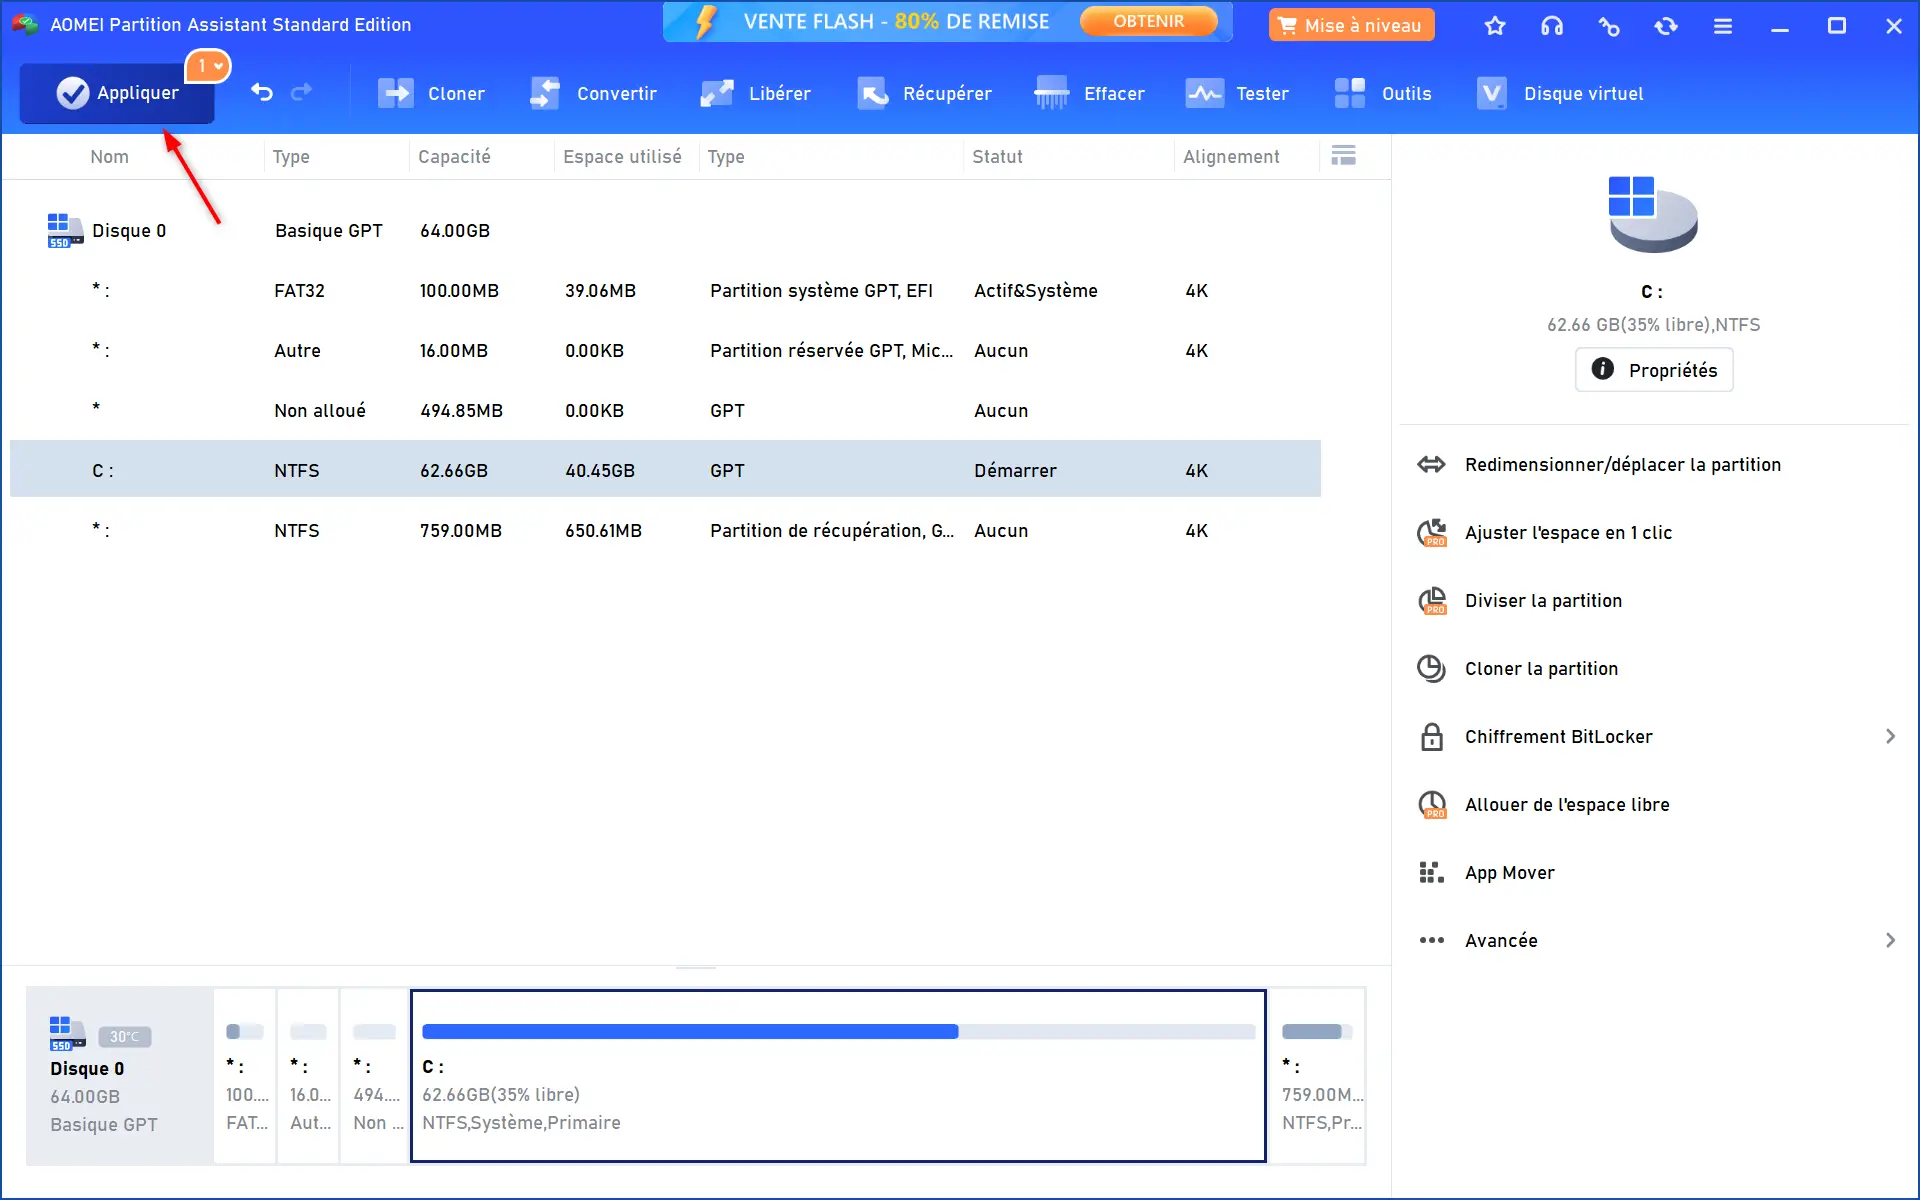Click the Statut column header
The height and width of the screenshot is (1200, 1920).
[997, 157]
